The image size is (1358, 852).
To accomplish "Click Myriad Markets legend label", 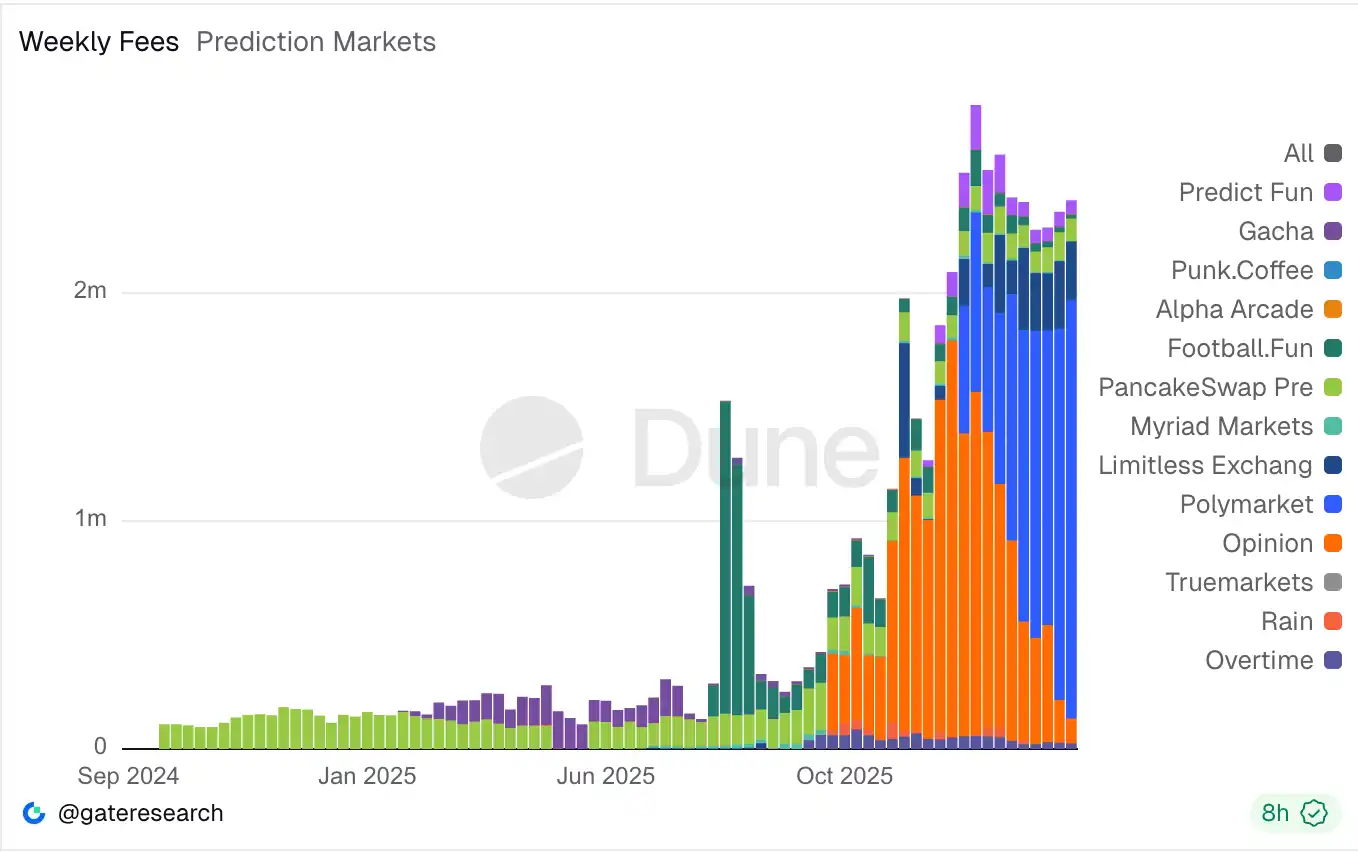I will click(1221, 426).
